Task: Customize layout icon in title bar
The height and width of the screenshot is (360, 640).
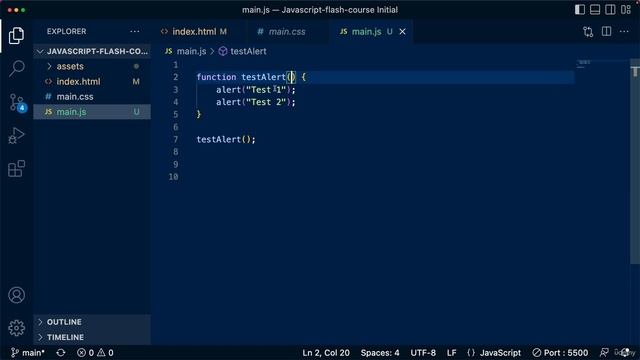Action: [x=626, y=9]
